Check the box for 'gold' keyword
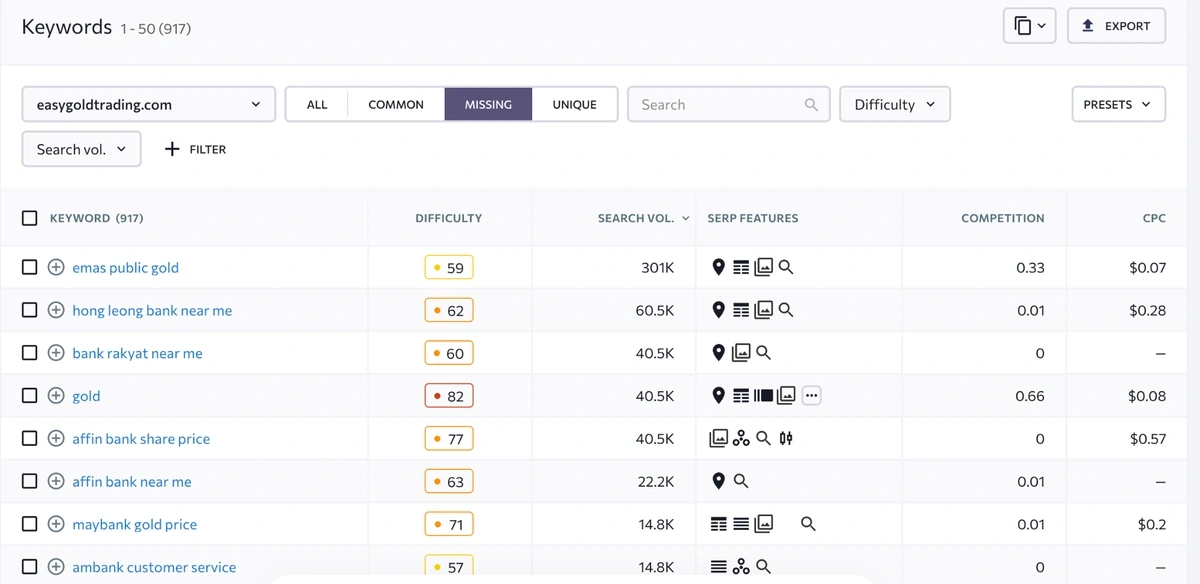1200x584 pixels. 30,396
